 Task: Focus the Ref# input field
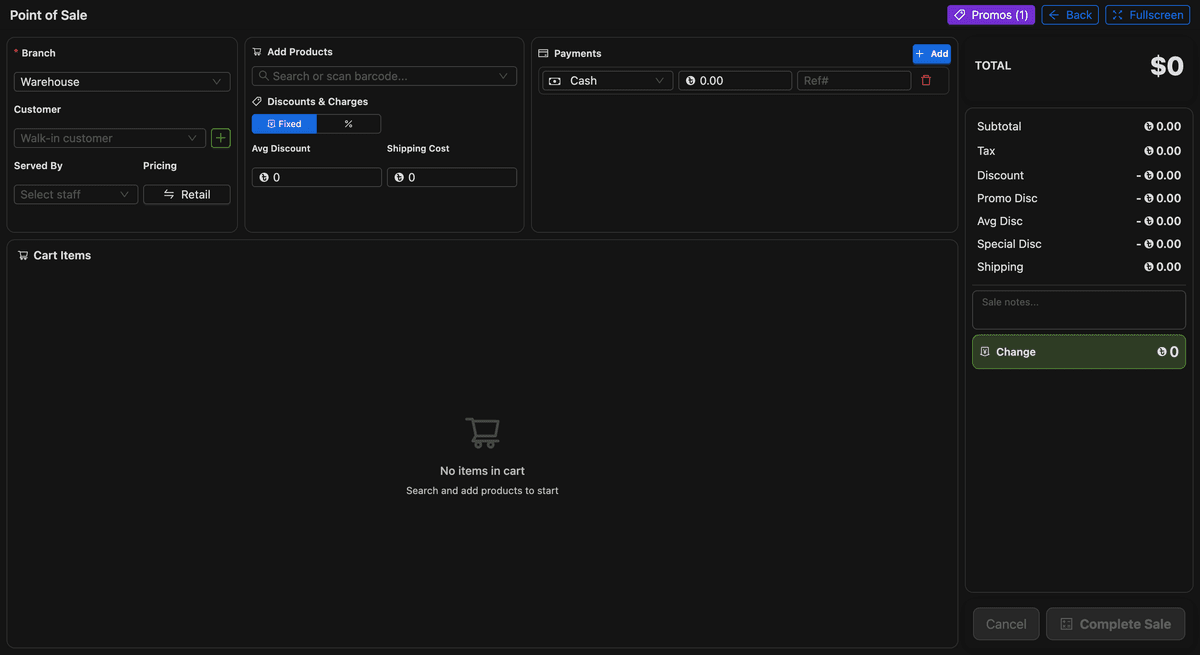click(x=854, y=81)
